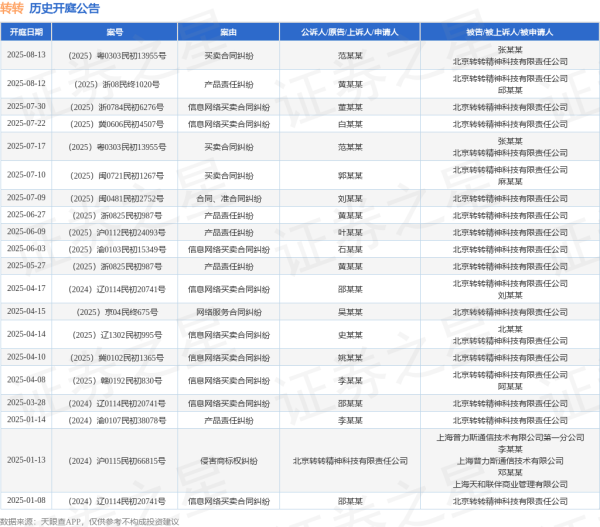The height and width of the screenshot is (527, 600).
Task: Click the 案号 column header
Action: [116, 32]
